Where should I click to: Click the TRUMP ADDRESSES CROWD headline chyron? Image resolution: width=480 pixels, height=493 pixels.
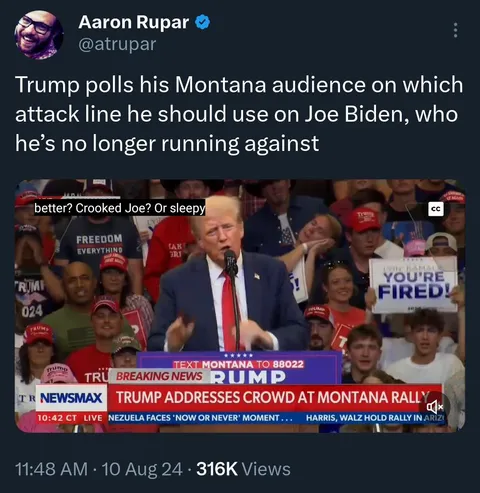(272, 397)
